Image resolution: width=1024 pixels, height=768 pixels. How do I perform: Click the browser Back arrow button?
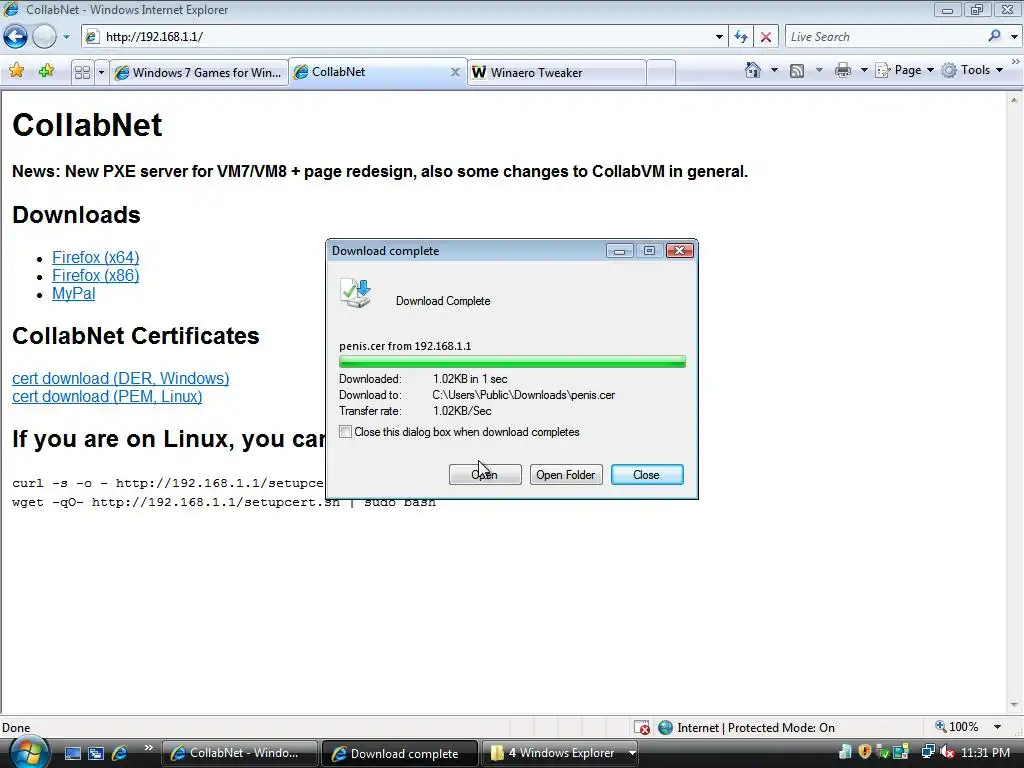pyautogui.click(x=15, y=37)
